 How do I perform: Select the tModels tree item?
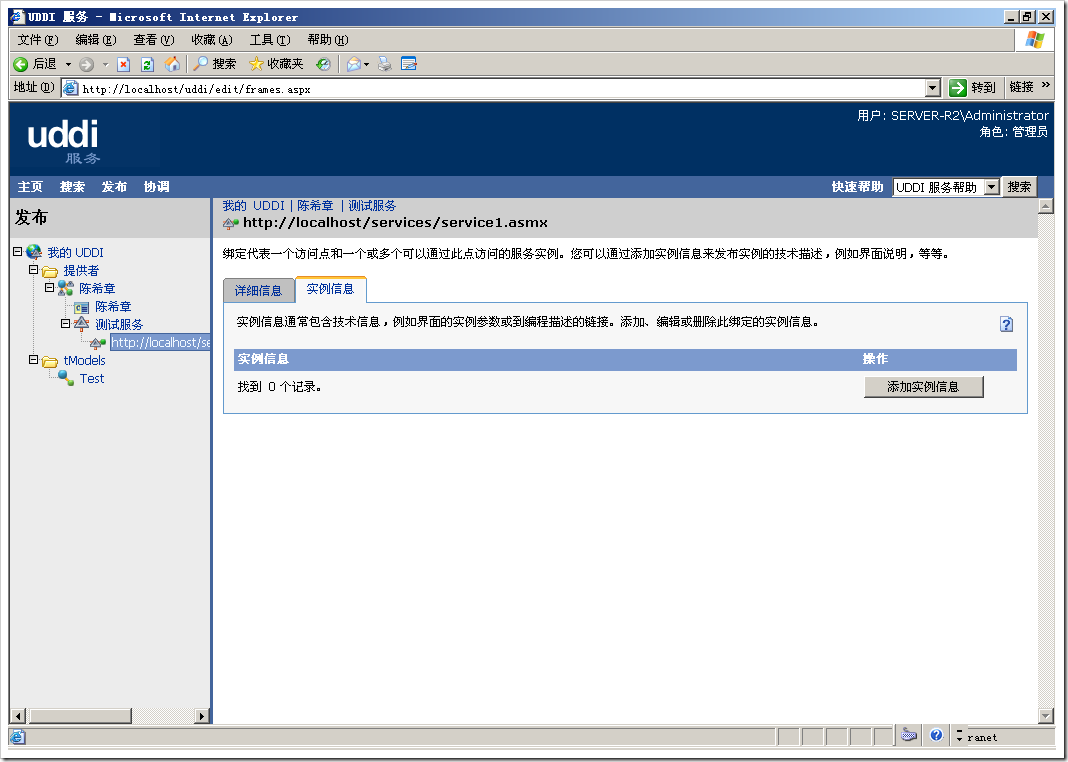point(84,361)
